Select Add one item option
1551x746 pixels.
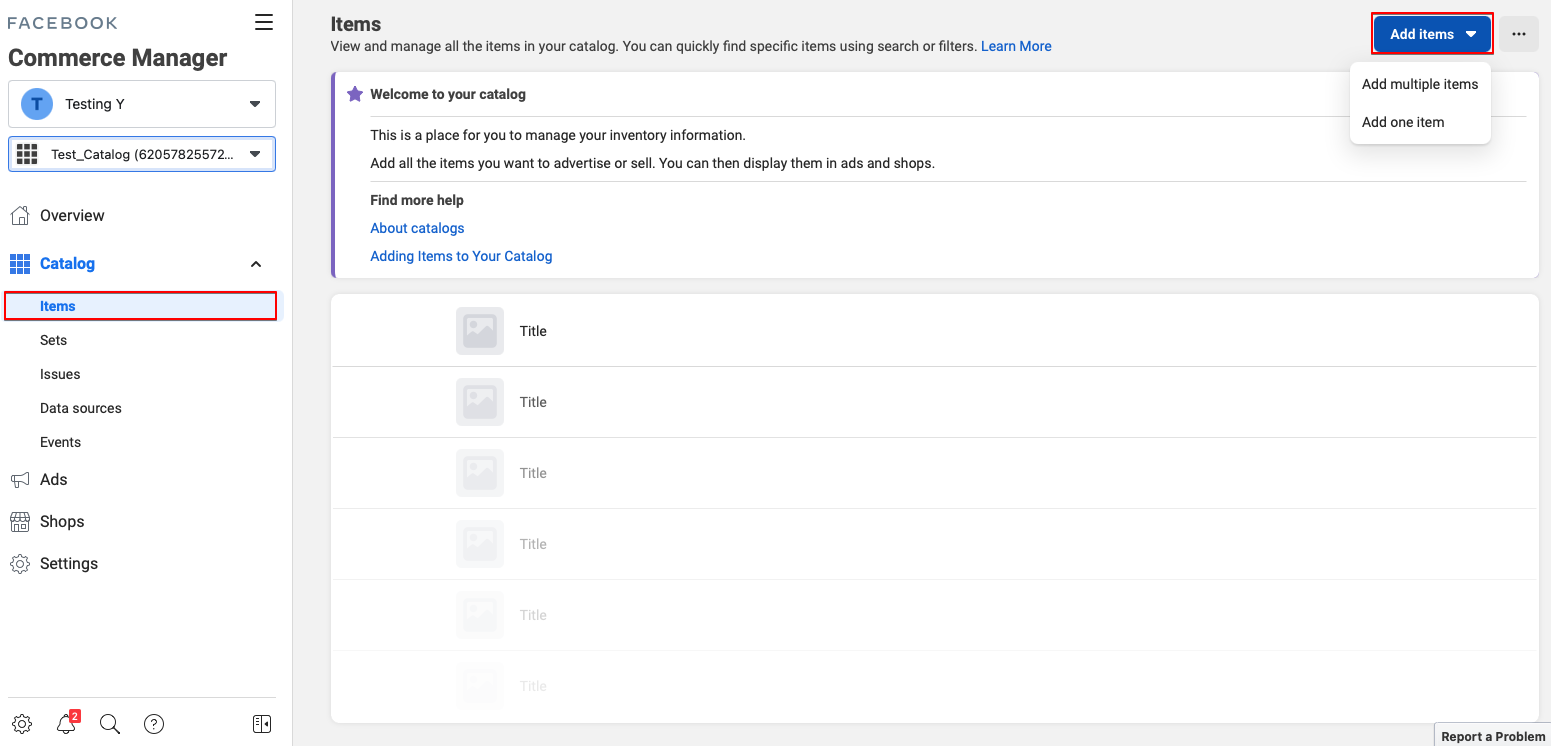pos(1402,122)
